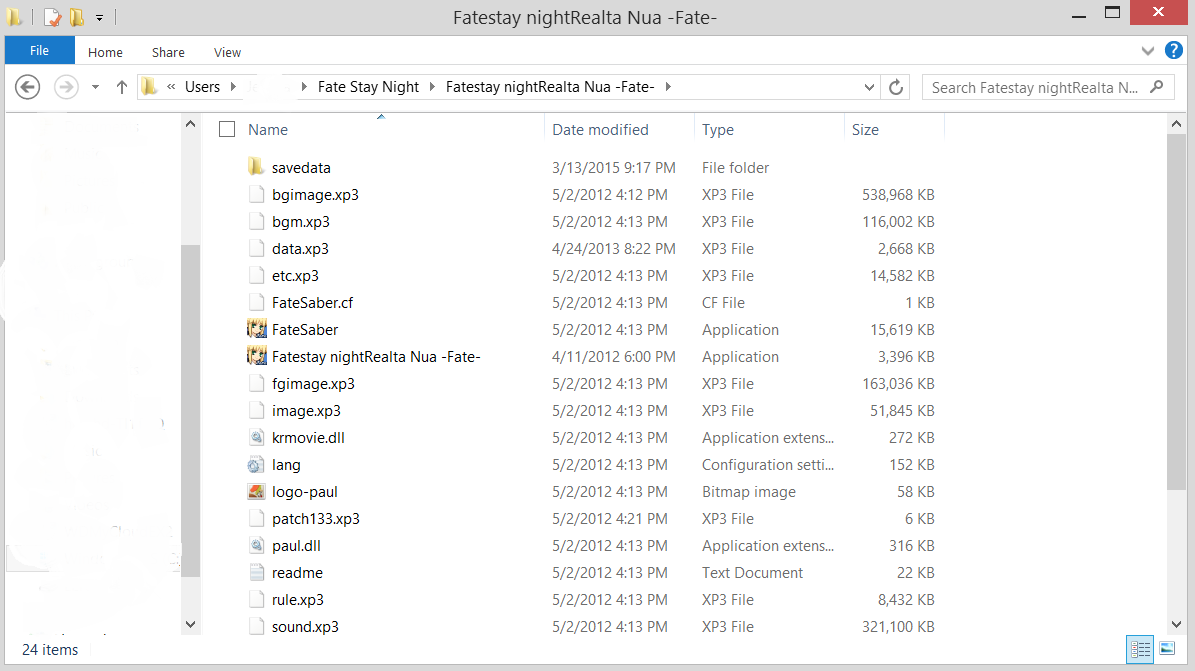This screenshot has height=671, width=1195.
Task: Select the savedata folder icon
Action: pyautogui.click(x=256, y=167)
